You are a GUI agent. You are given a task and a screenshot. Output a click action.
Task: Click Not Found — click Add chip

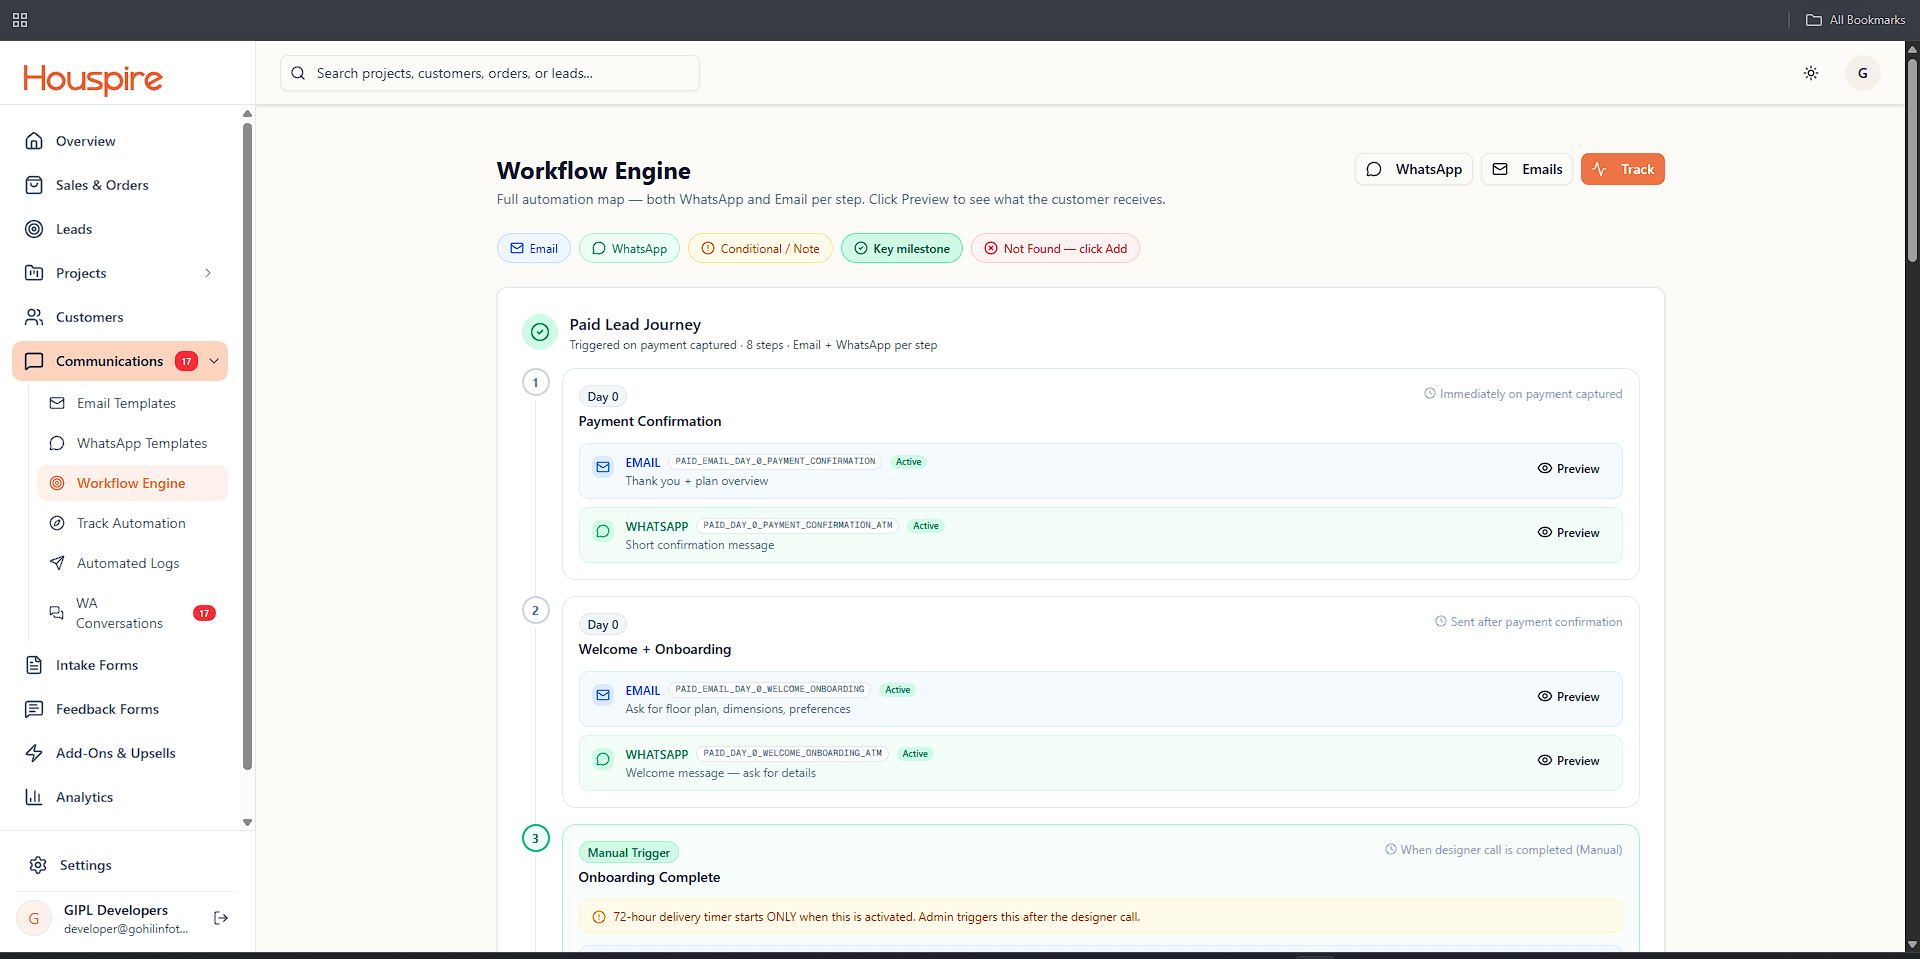click(1055, 248)
